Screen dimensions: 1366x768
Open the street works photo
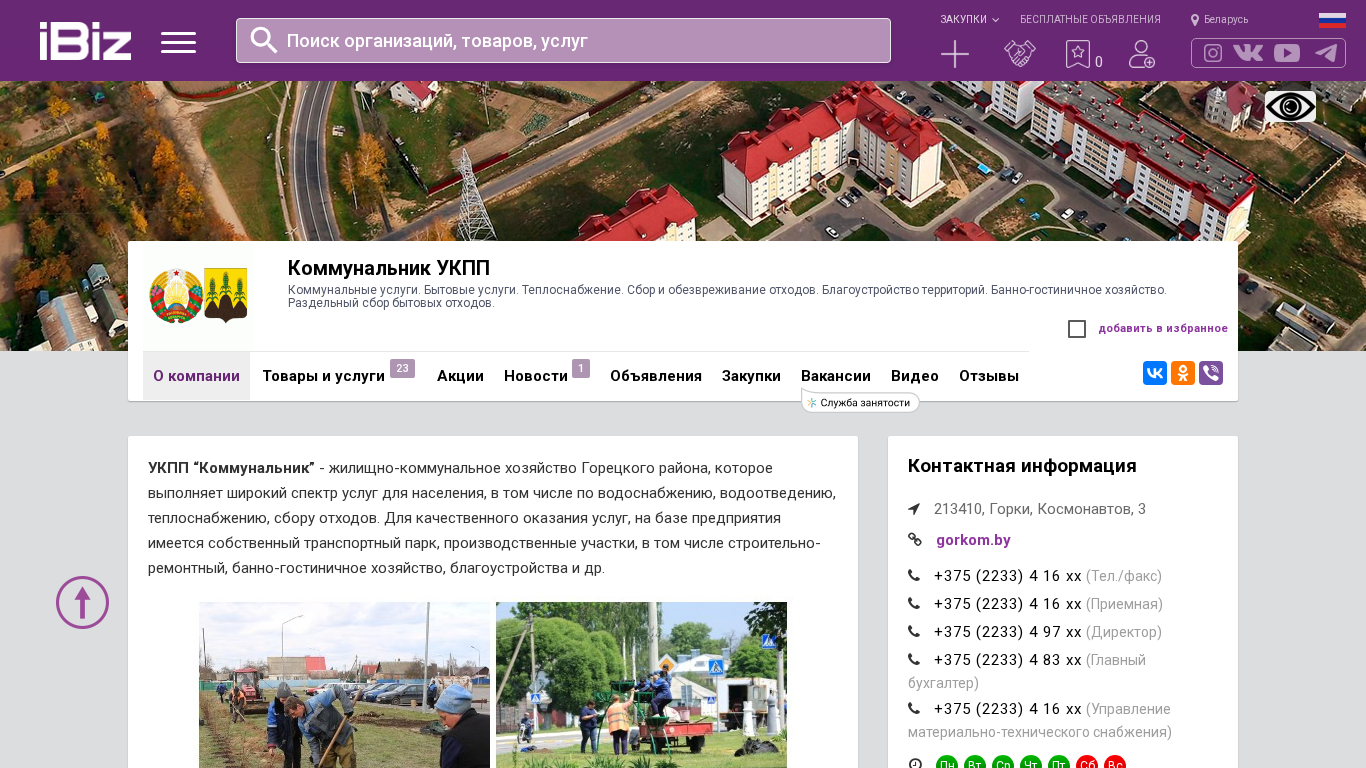pyautogui.click(x=641, y=685)
